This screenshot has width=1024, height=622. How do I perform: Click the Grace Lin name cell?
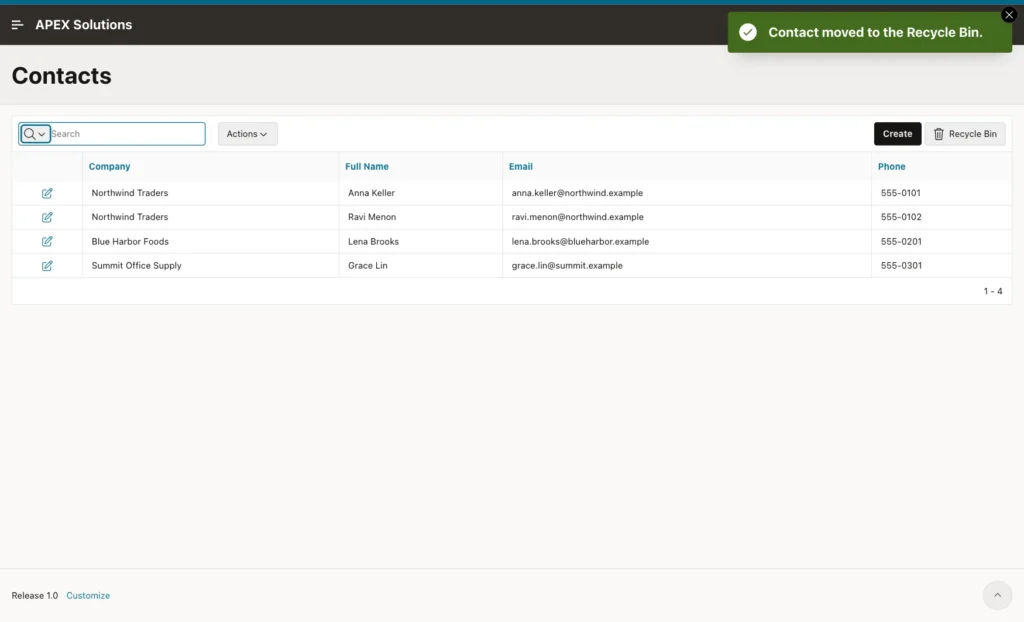421,266
